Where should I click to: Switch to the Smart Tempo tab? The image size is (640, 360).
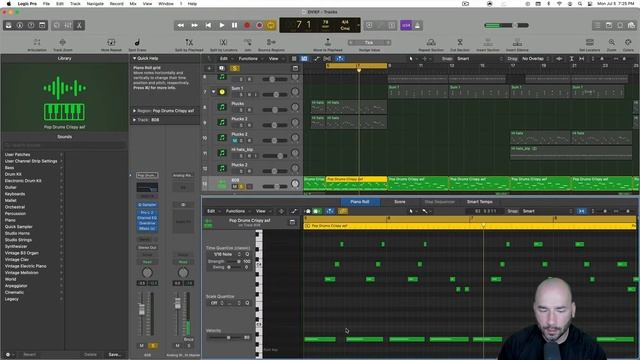tap(480, 202)
